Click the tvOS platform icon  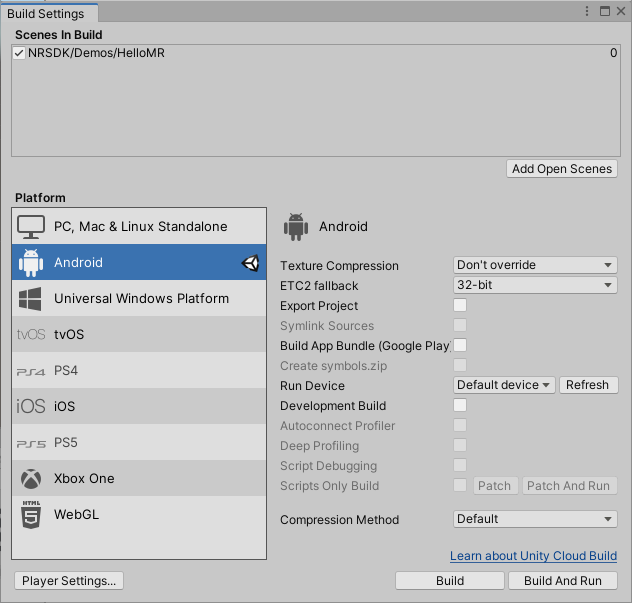click(x=31, y=335)
